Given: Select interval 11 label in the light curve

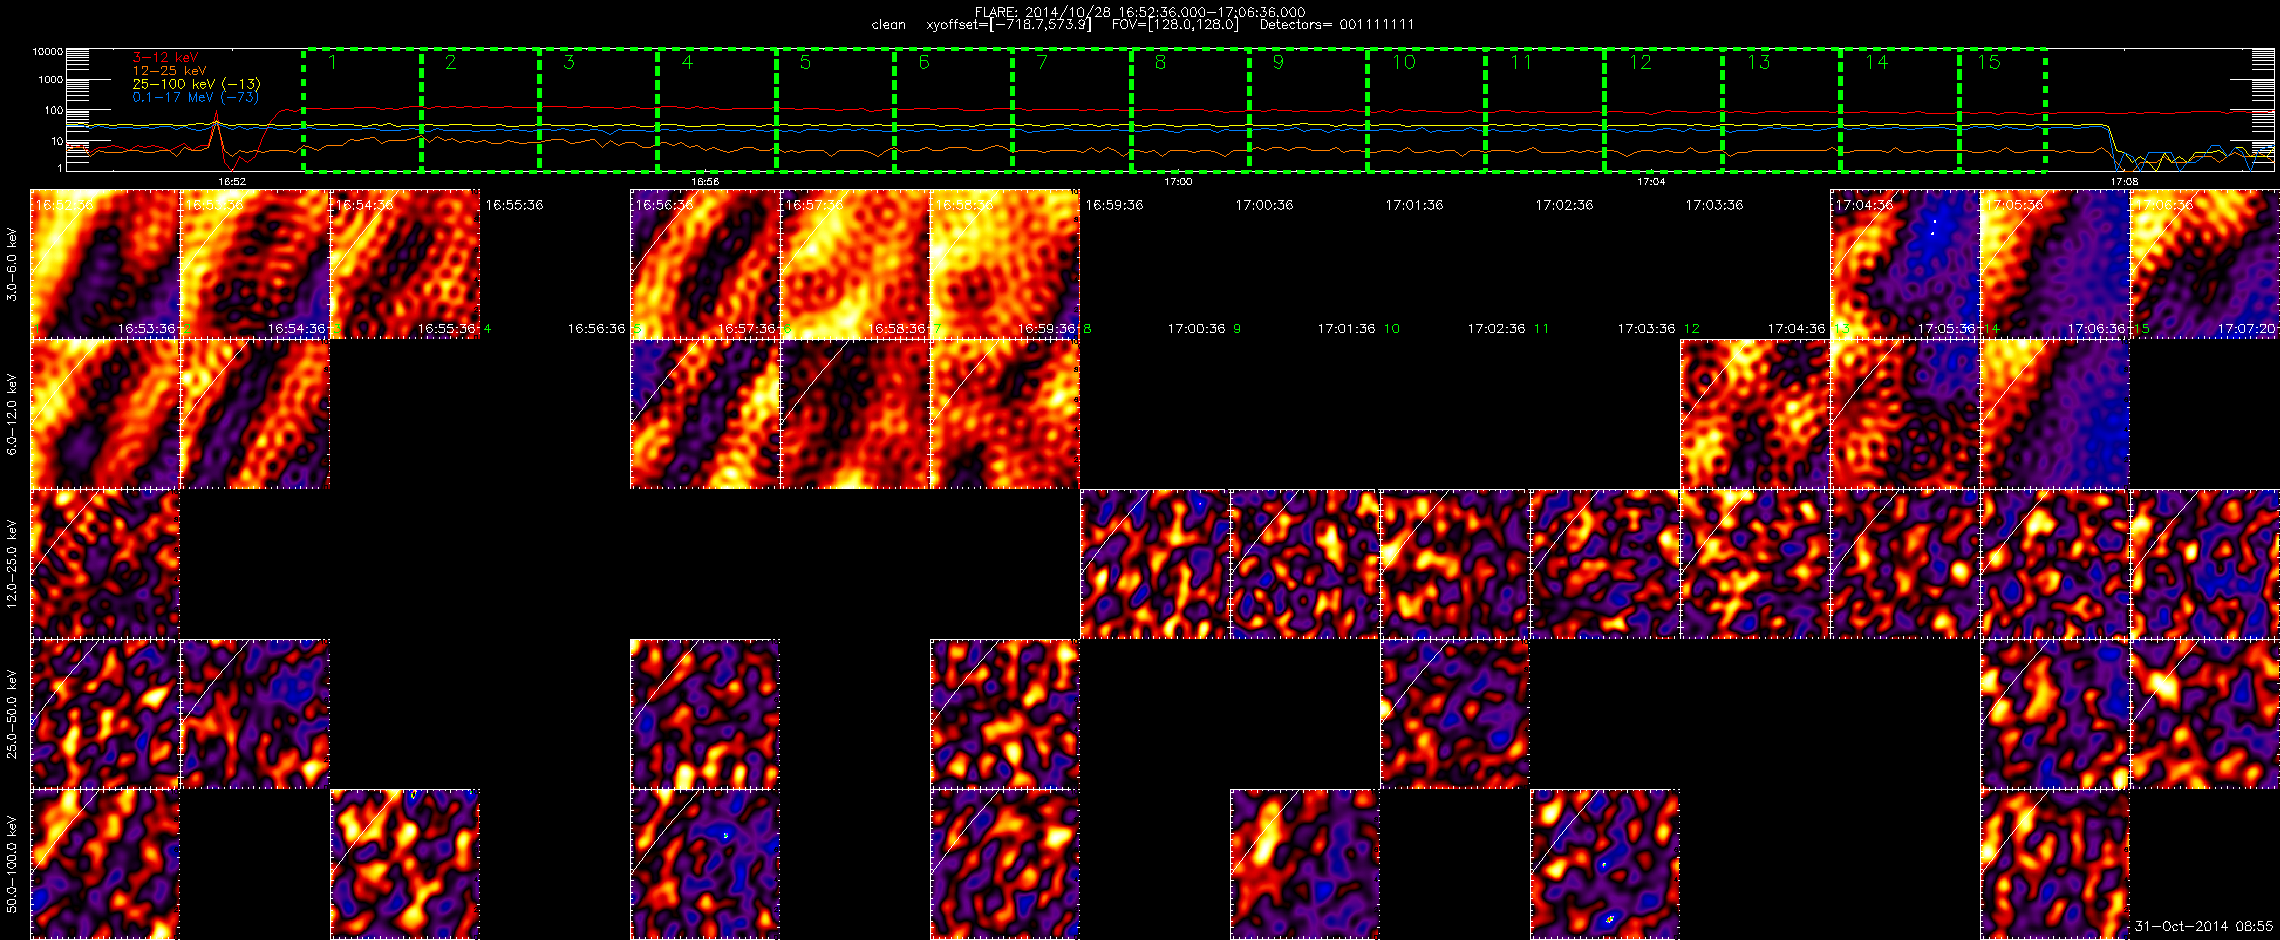Looking at the screenshot, I should pyautogui.click(x=1521, y=62).
